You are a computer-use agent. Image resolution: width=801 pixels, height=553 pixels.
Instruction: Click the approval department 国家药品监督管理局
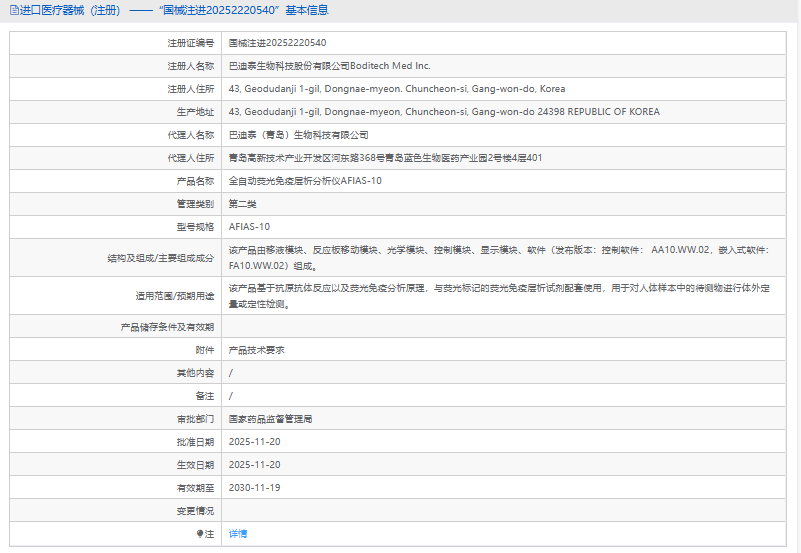270,419
